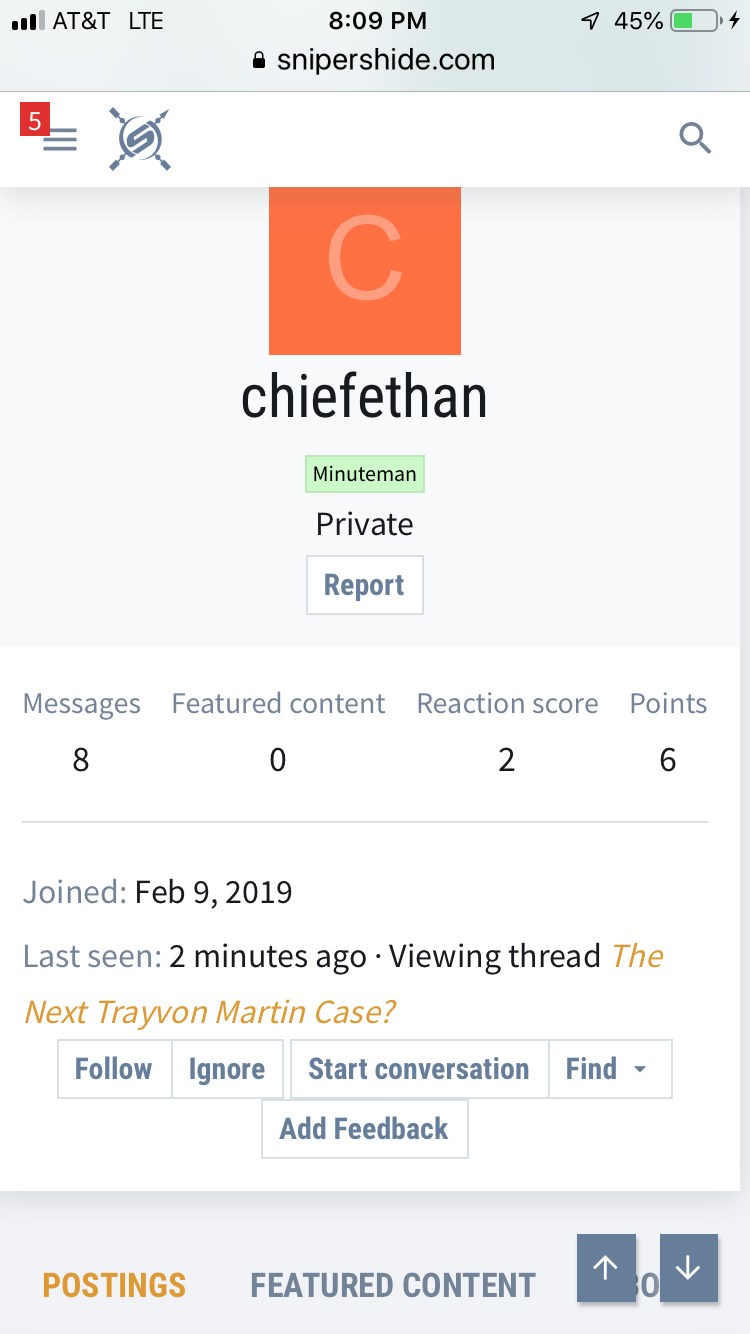Tap the lock icon beside the URL
This screenshot has width=750, height=1334.
coord(260,61)
